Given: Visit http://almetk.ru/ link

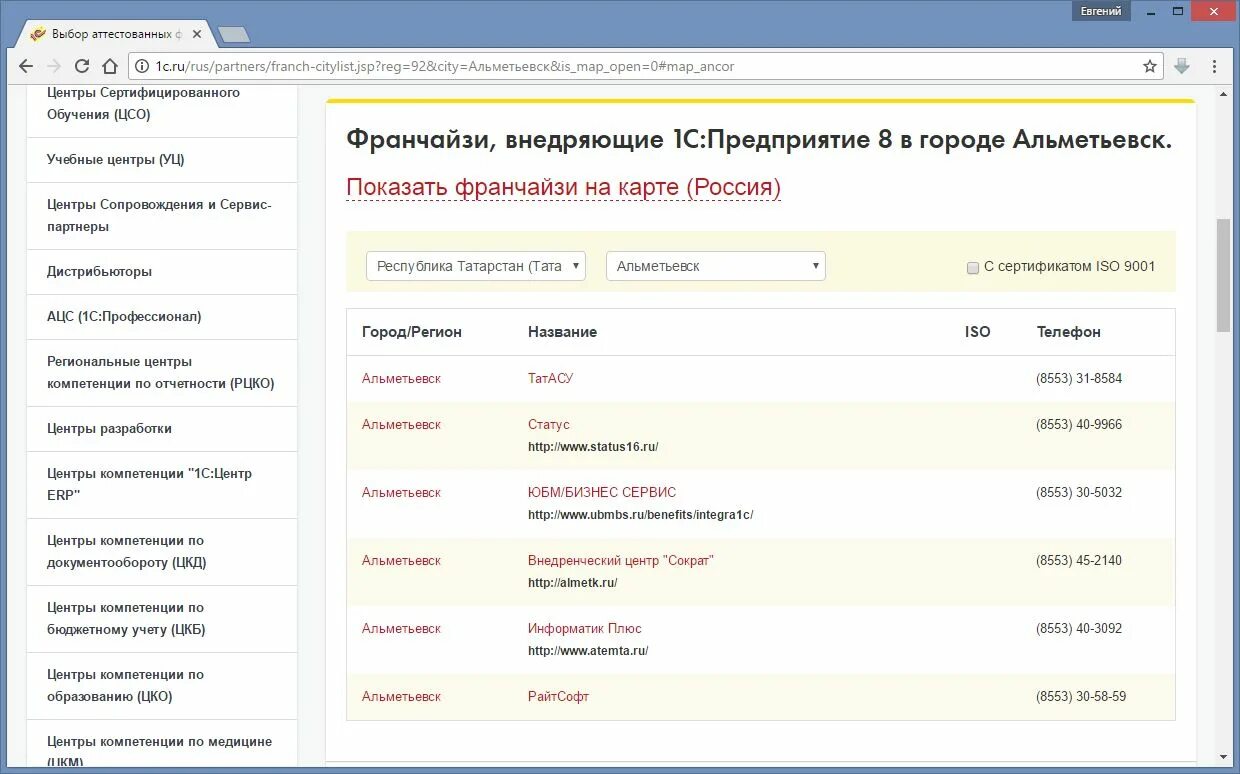Looking at the screenshot, I should click(x=572, y=583).
